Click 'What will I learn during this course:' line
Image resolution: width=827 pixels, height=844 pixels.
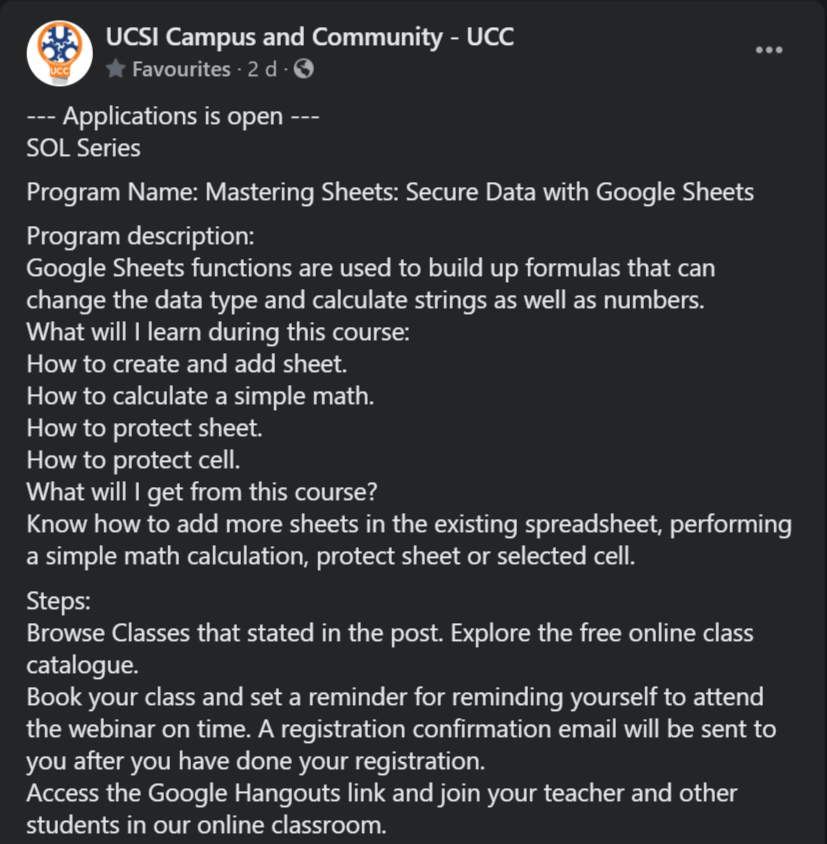[x=218, y=332]
